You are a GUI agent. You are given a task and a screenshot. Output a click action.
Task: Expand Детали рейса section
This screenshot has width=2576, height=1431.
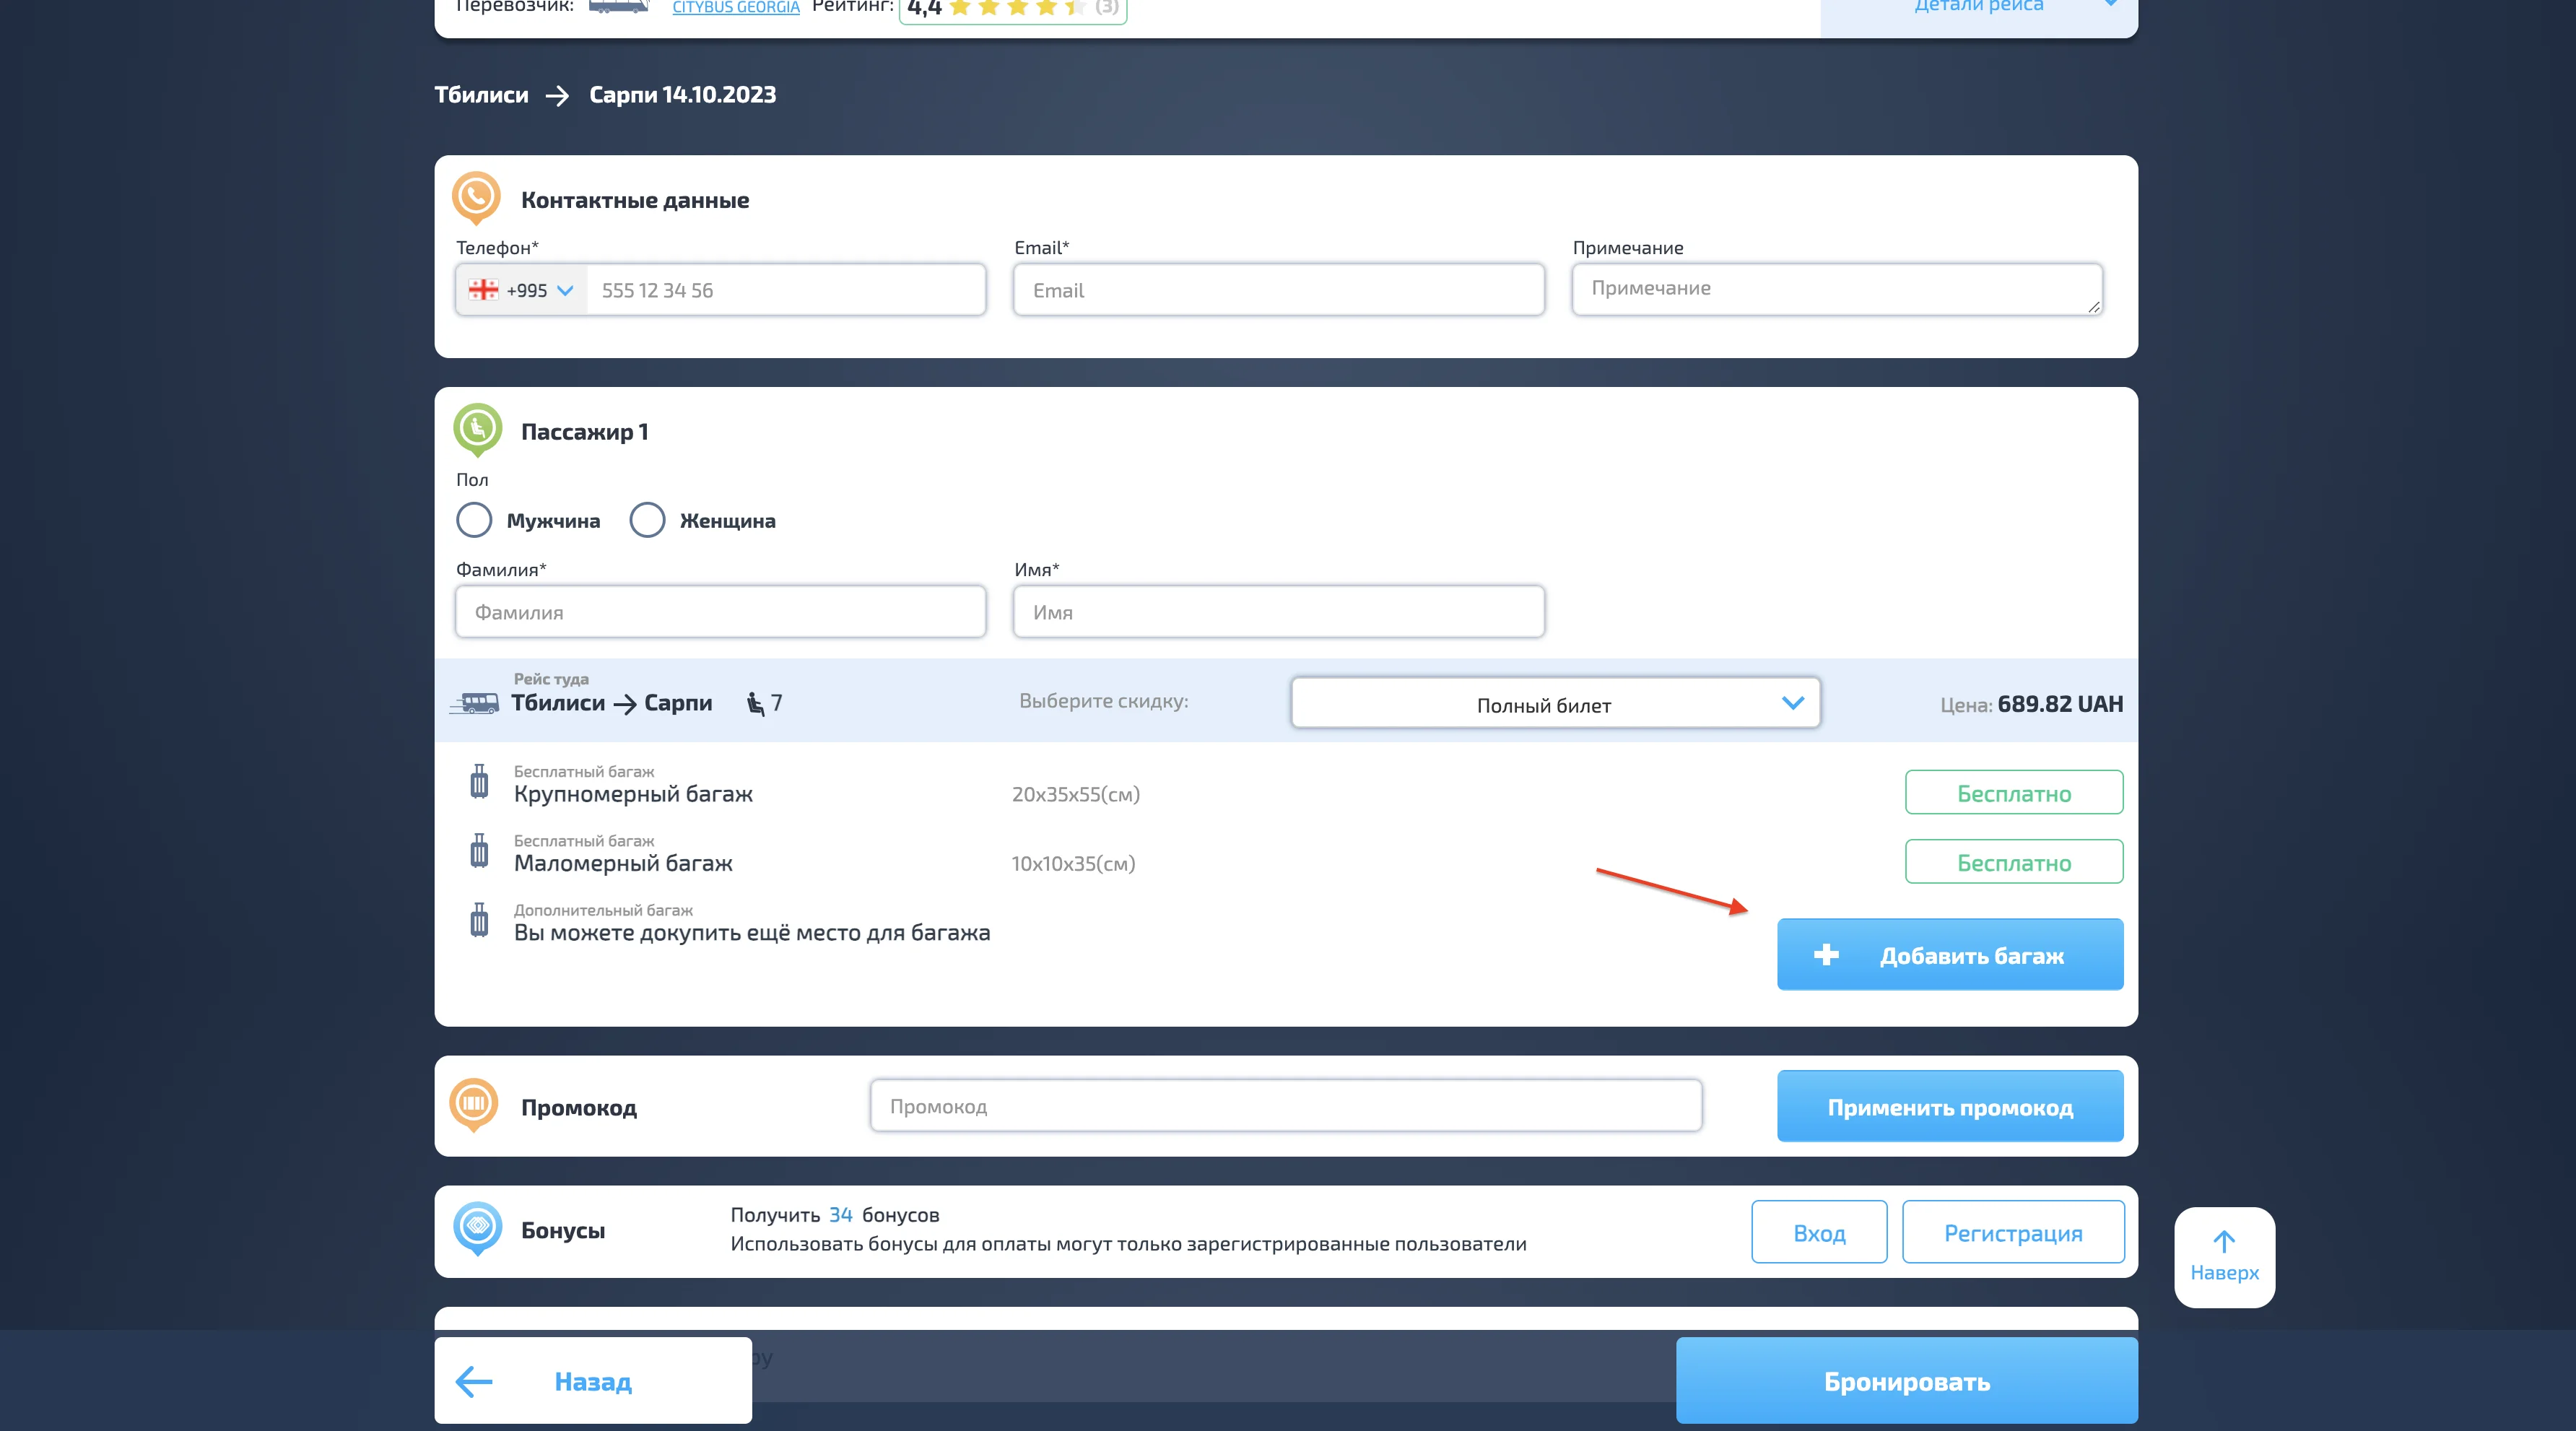tap(1978, 8)
